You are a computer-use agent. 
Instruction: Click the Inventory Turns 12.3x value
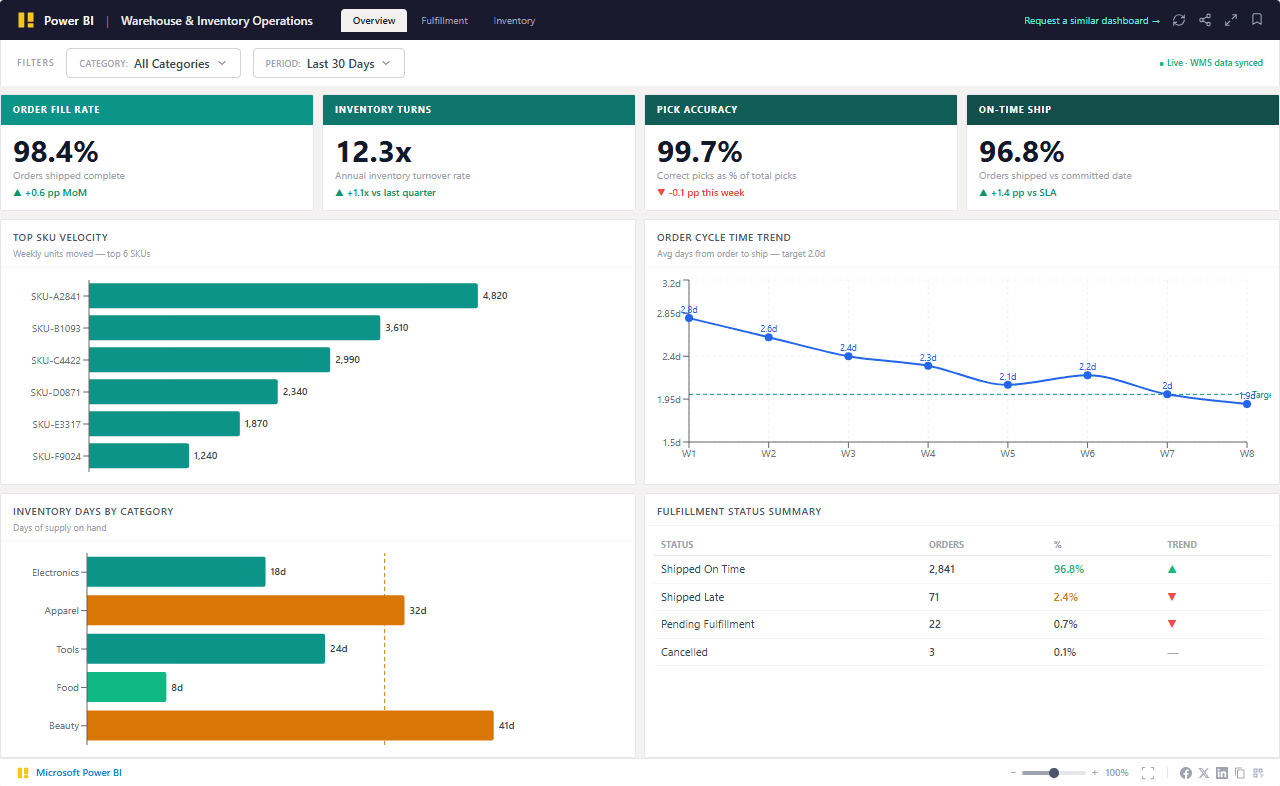click(x=373, y=152)
